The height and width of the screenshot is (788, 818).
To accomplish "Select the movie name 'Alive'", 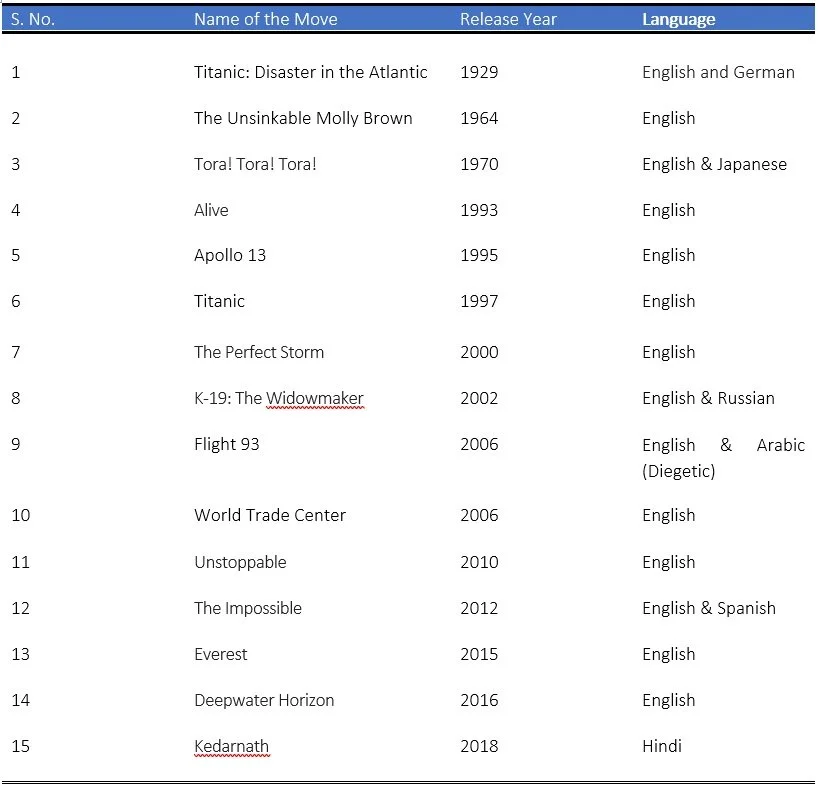I will pos(211,210).
